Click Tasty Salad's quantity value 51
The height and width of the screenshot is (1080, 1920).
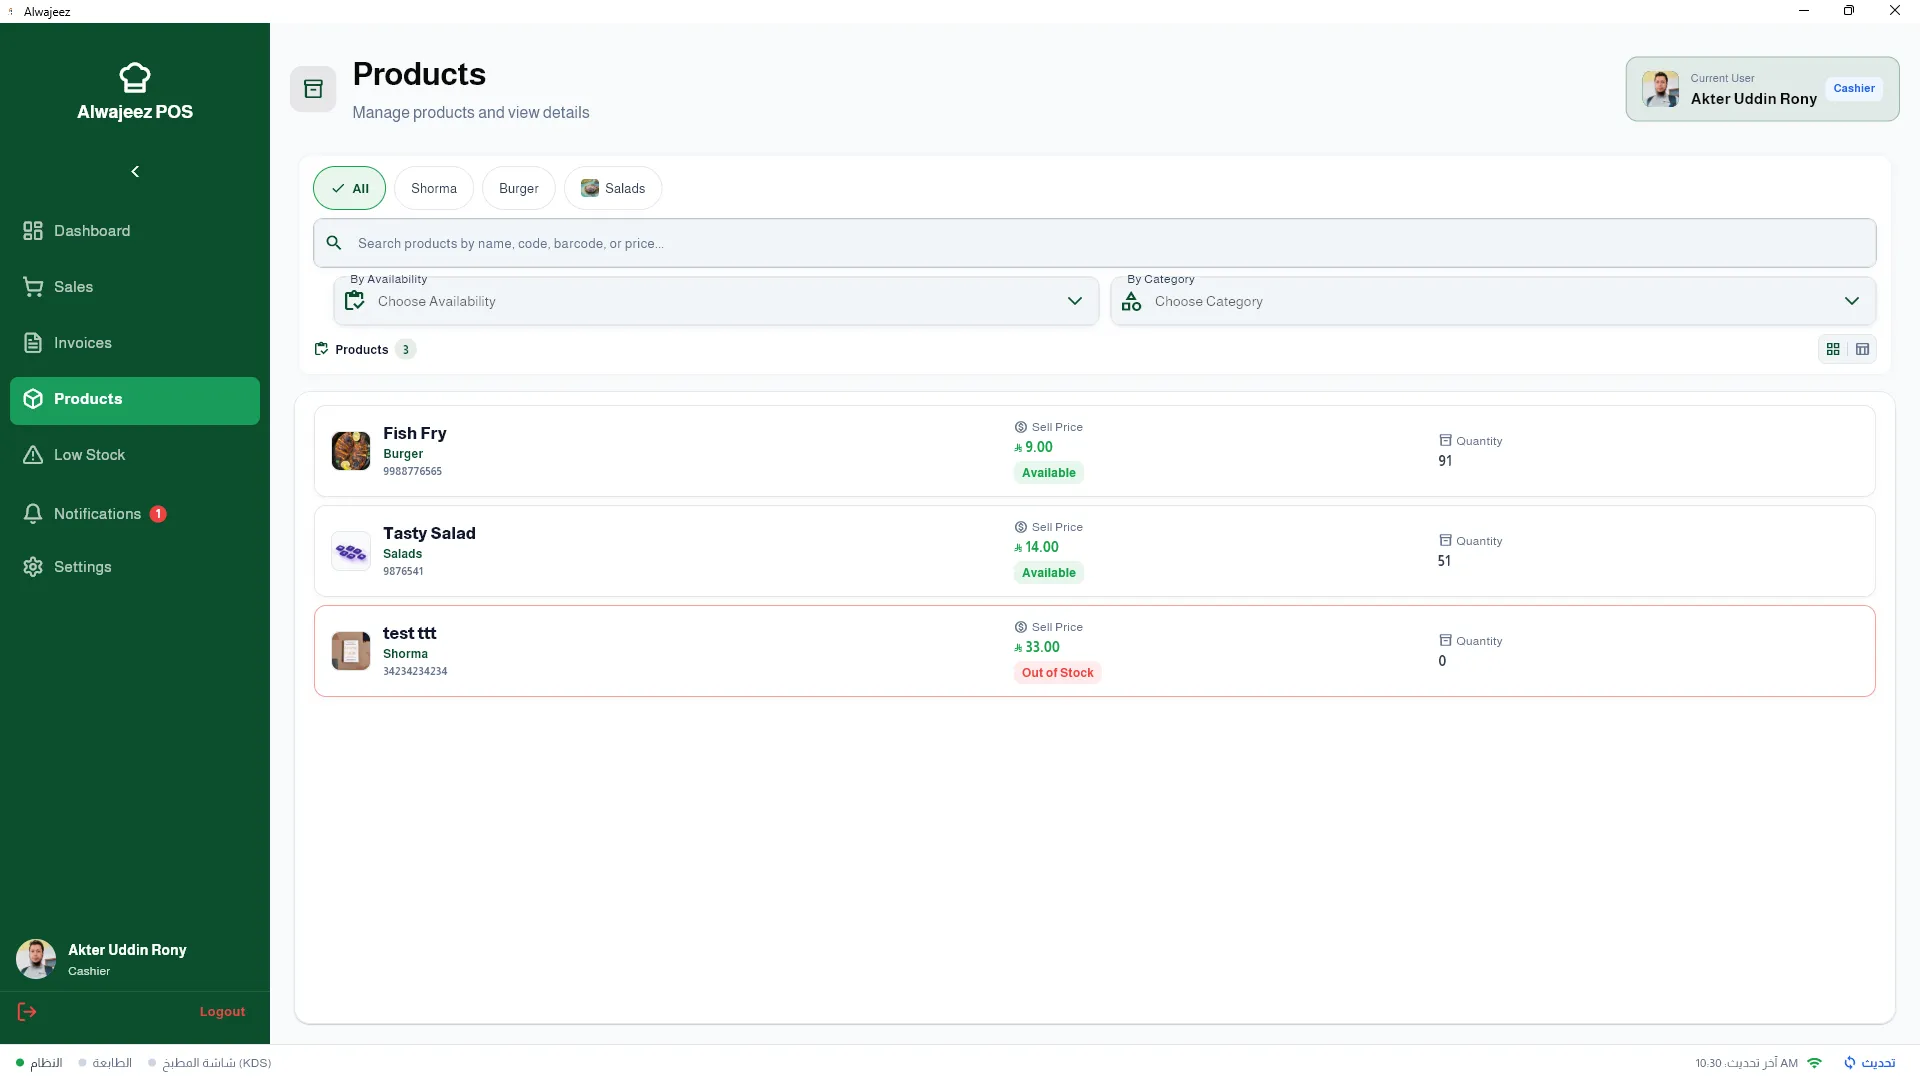click(1444, 561)
